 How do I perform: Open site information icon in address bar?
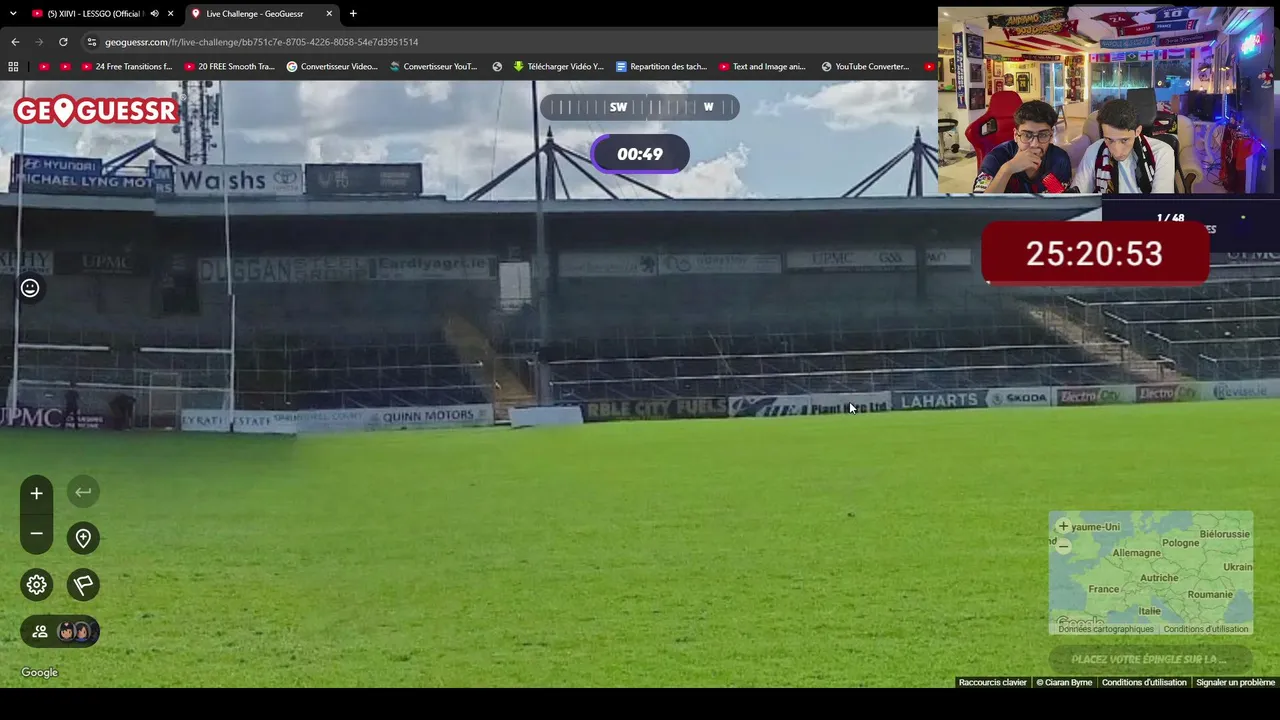92,42
